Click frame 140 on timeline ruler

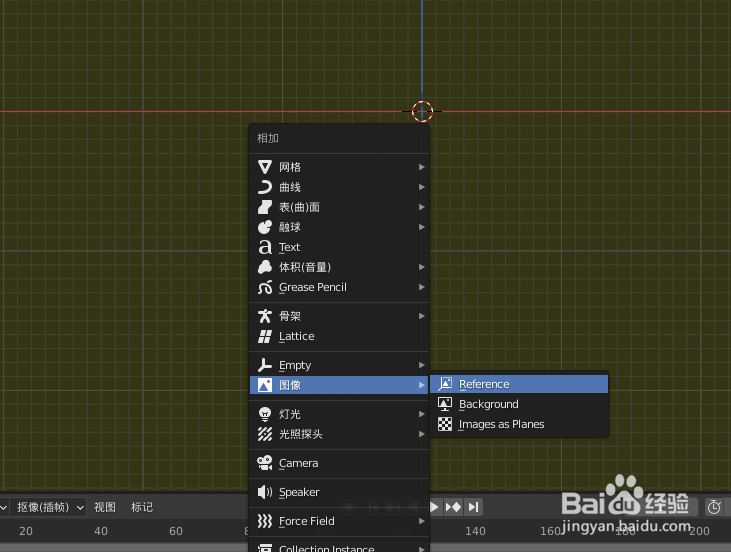475,531
